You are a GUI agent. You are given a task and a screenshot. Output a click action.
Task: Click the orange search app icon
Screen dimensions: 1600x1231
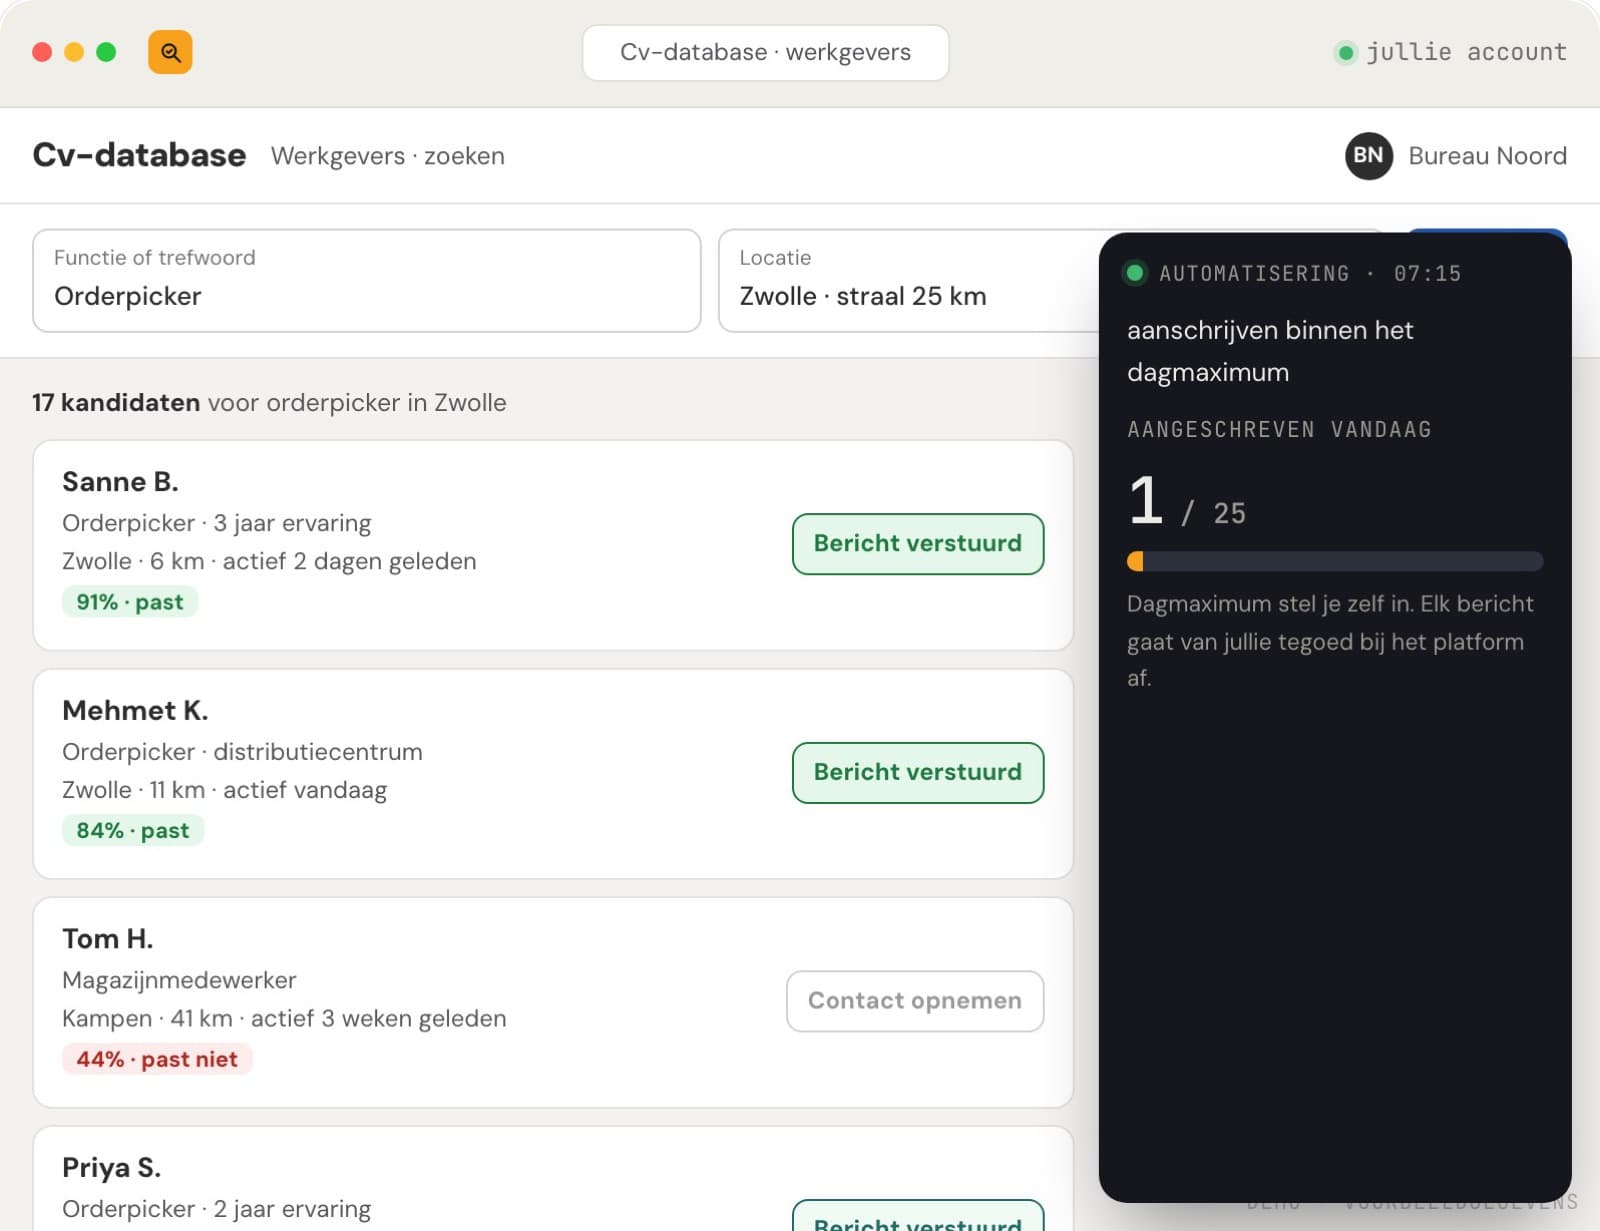[170, 52]
